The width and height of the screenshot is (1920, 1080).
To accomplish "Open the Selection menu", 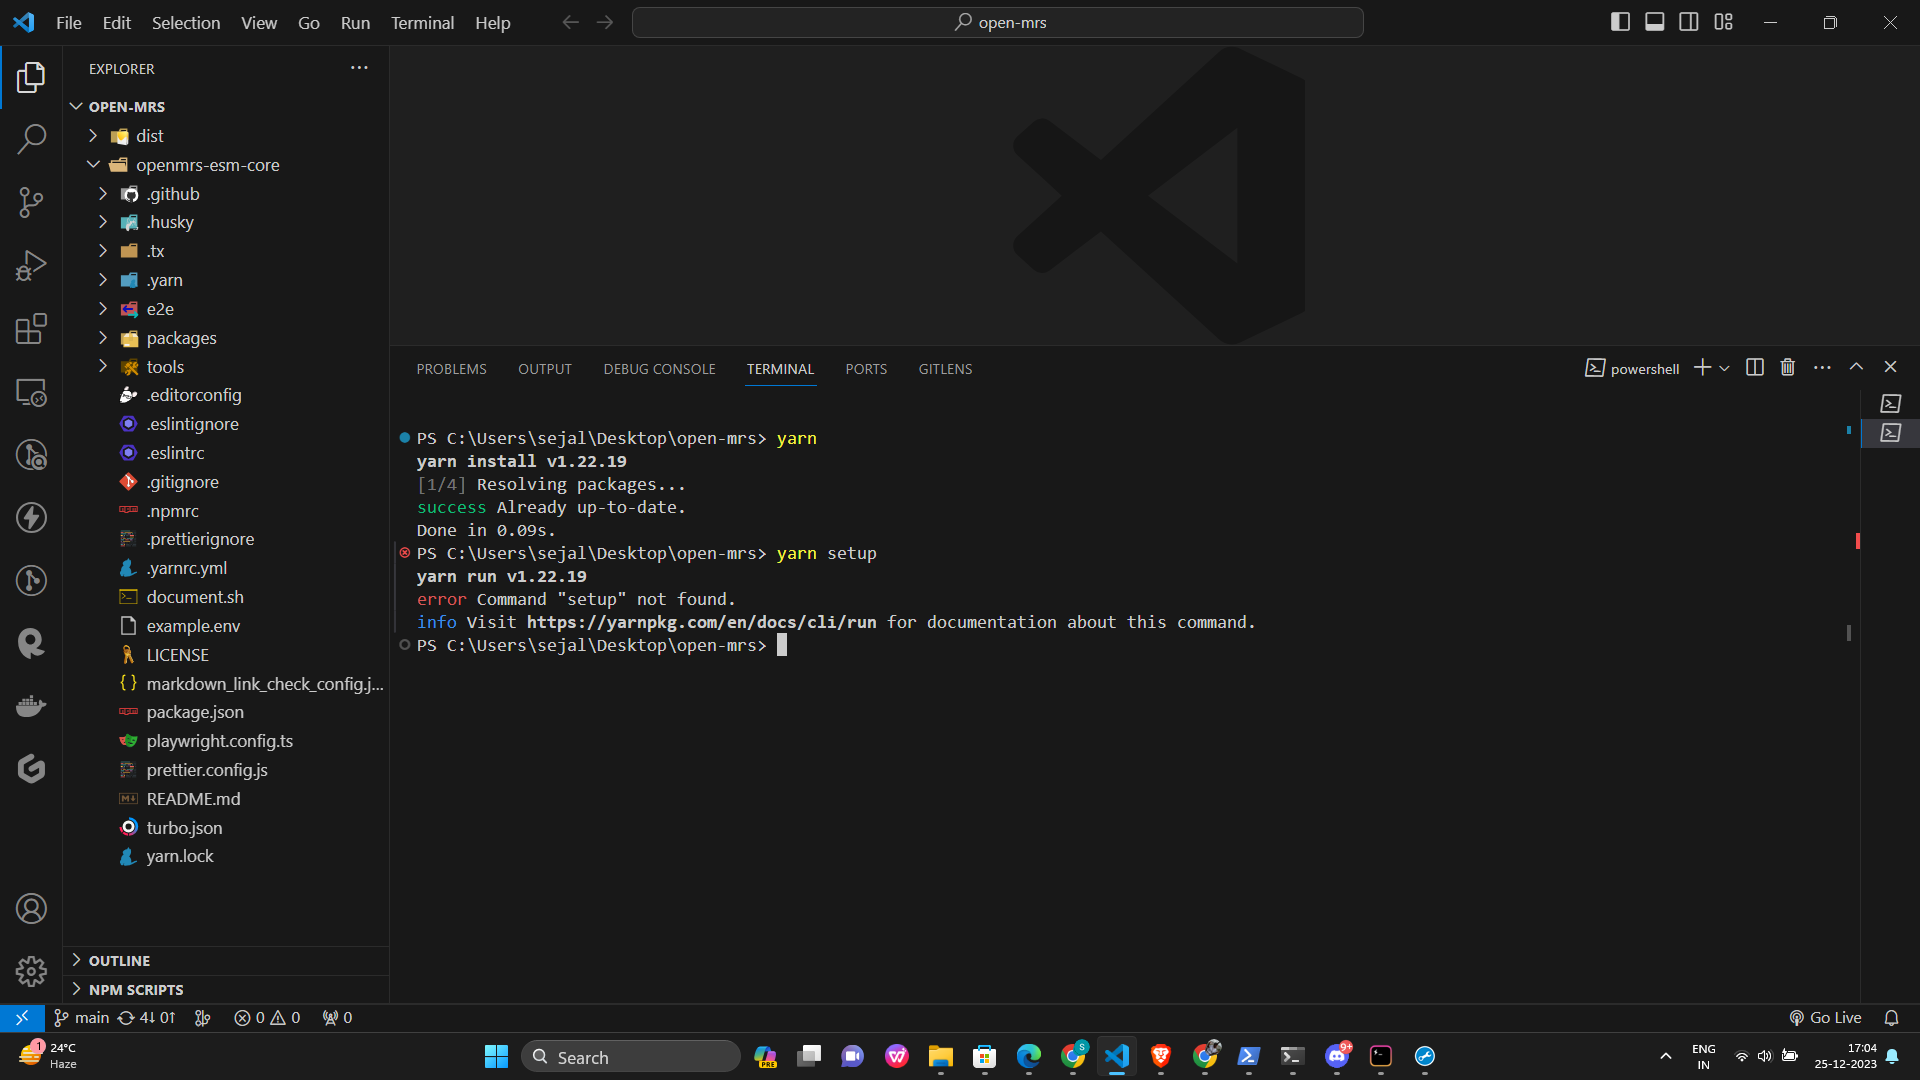I will [186, 22].
